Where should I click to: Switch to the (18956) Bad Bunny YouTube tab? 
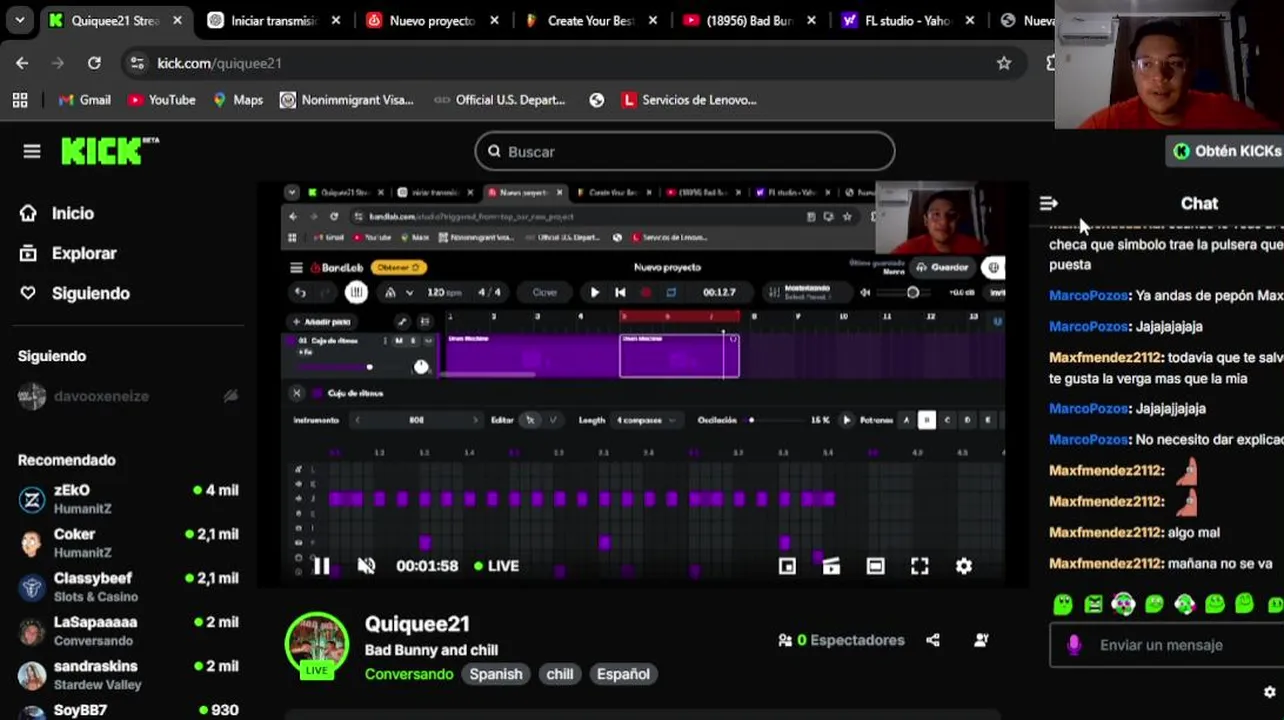point(750,20)
